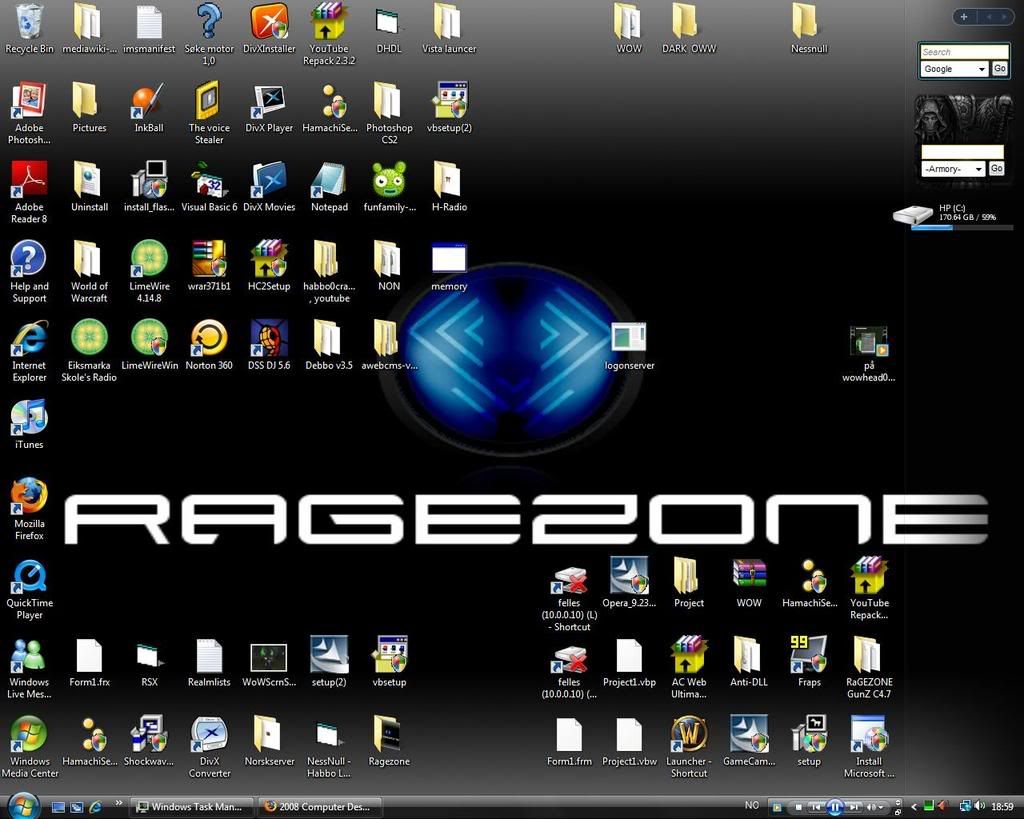This screenshot has height=819, width=1024.
Task: Launch the DivX Converter shortcut
Action: [209, 735]
